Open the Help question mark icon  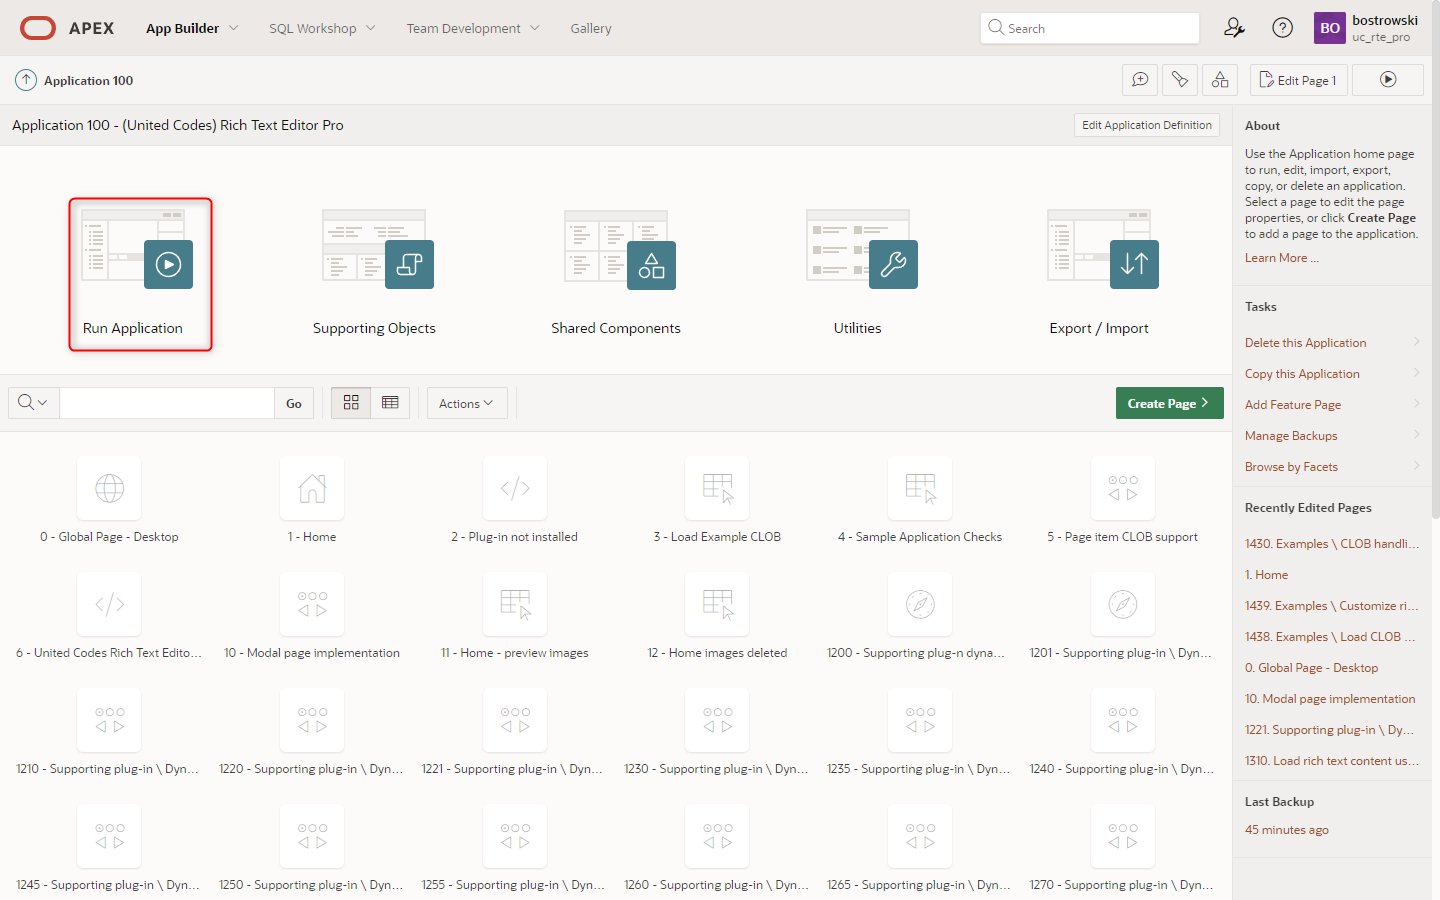coord(1282,28)
